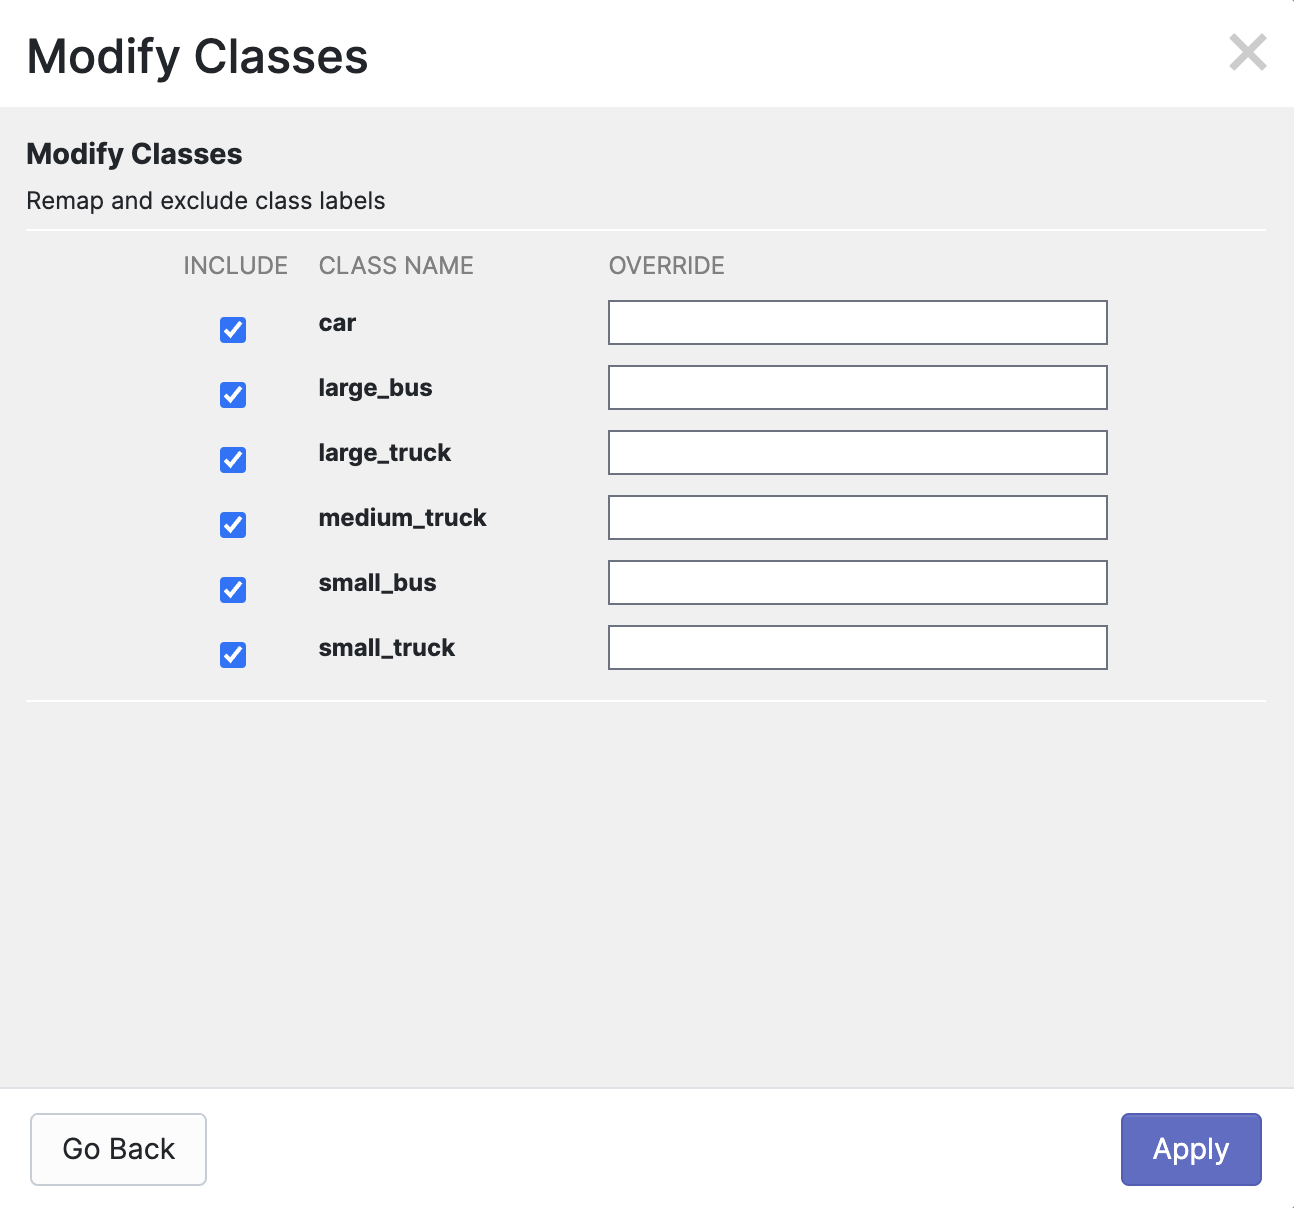Go Back to the previous step
Screen dimensions: 1294x1208
pyautogui.click(x=118, y=1149)
